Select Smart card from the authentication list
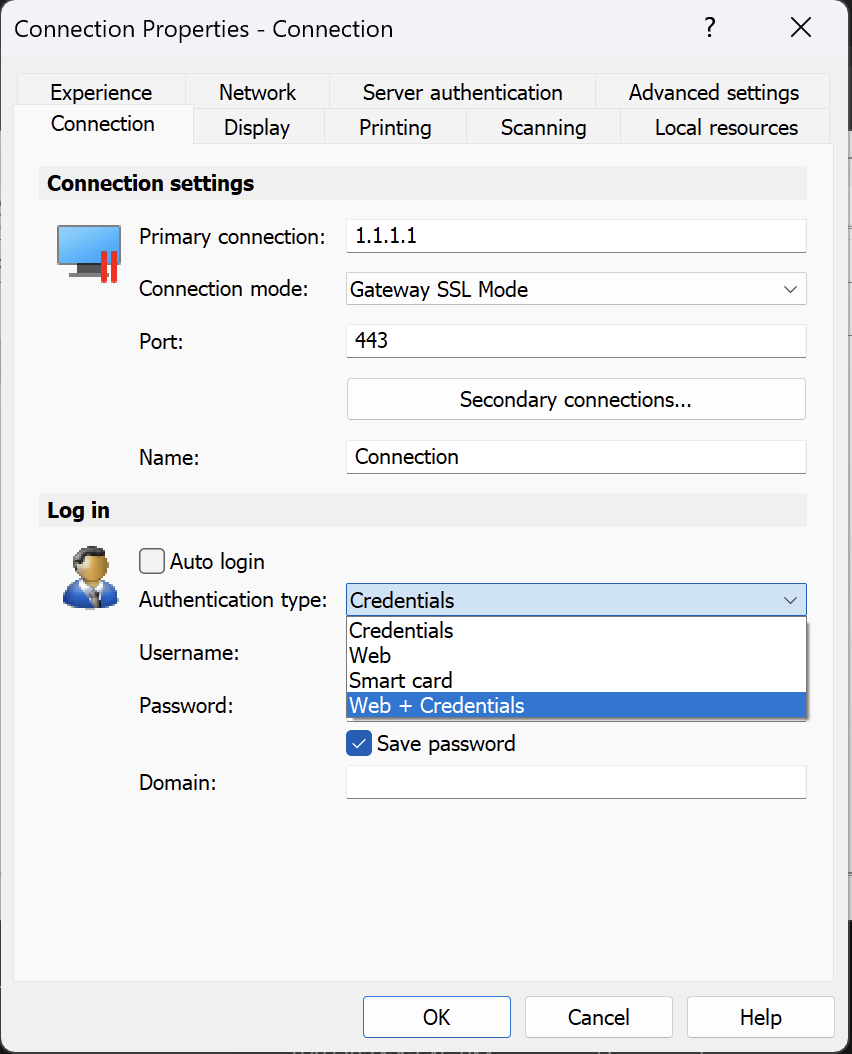 400,680
